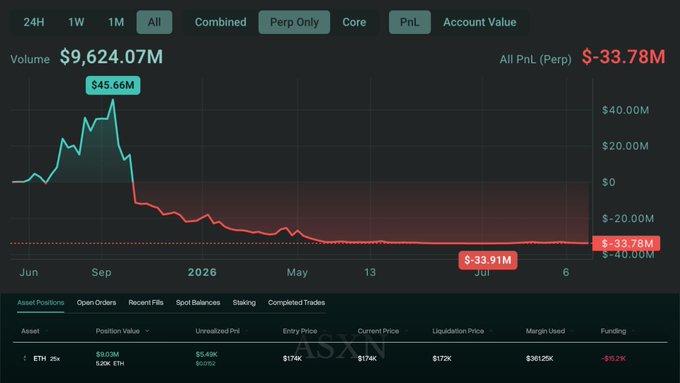Click the $-20.00M y-axis label
Image resolution: width=680 pixels, height=383 pixels.
628,219
